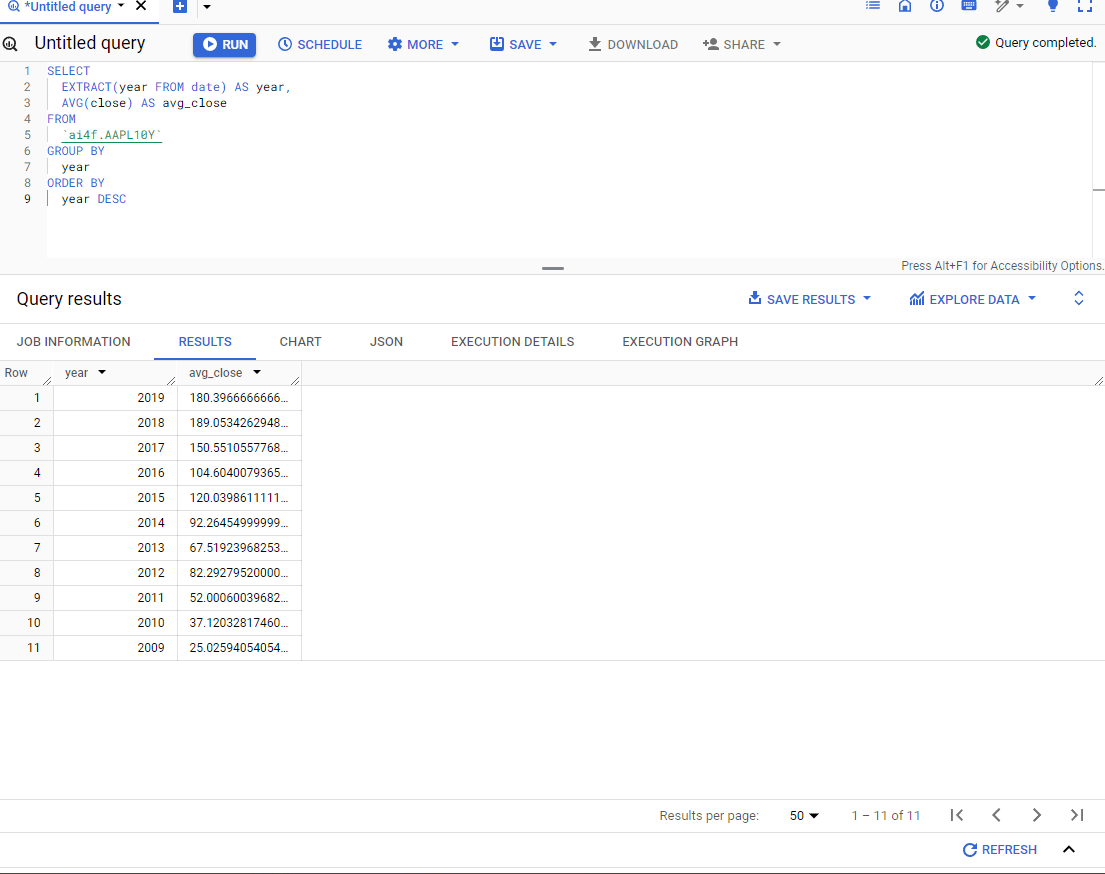The height and width of the screenshot is (874, 1105).
Task: Select the 37.12032817460 value cell
Action: 240,623
